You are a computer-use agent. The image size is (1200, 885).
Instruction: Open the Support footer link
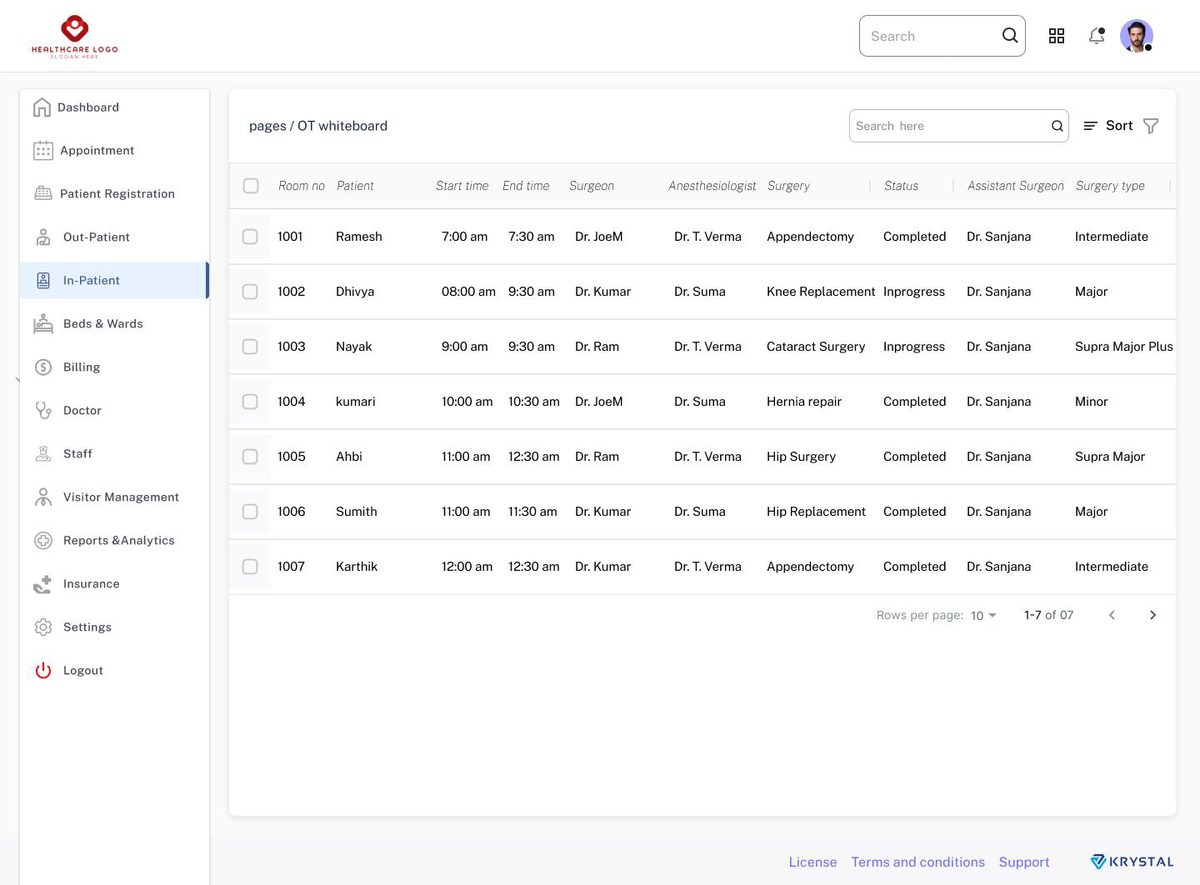point(1024,862)
